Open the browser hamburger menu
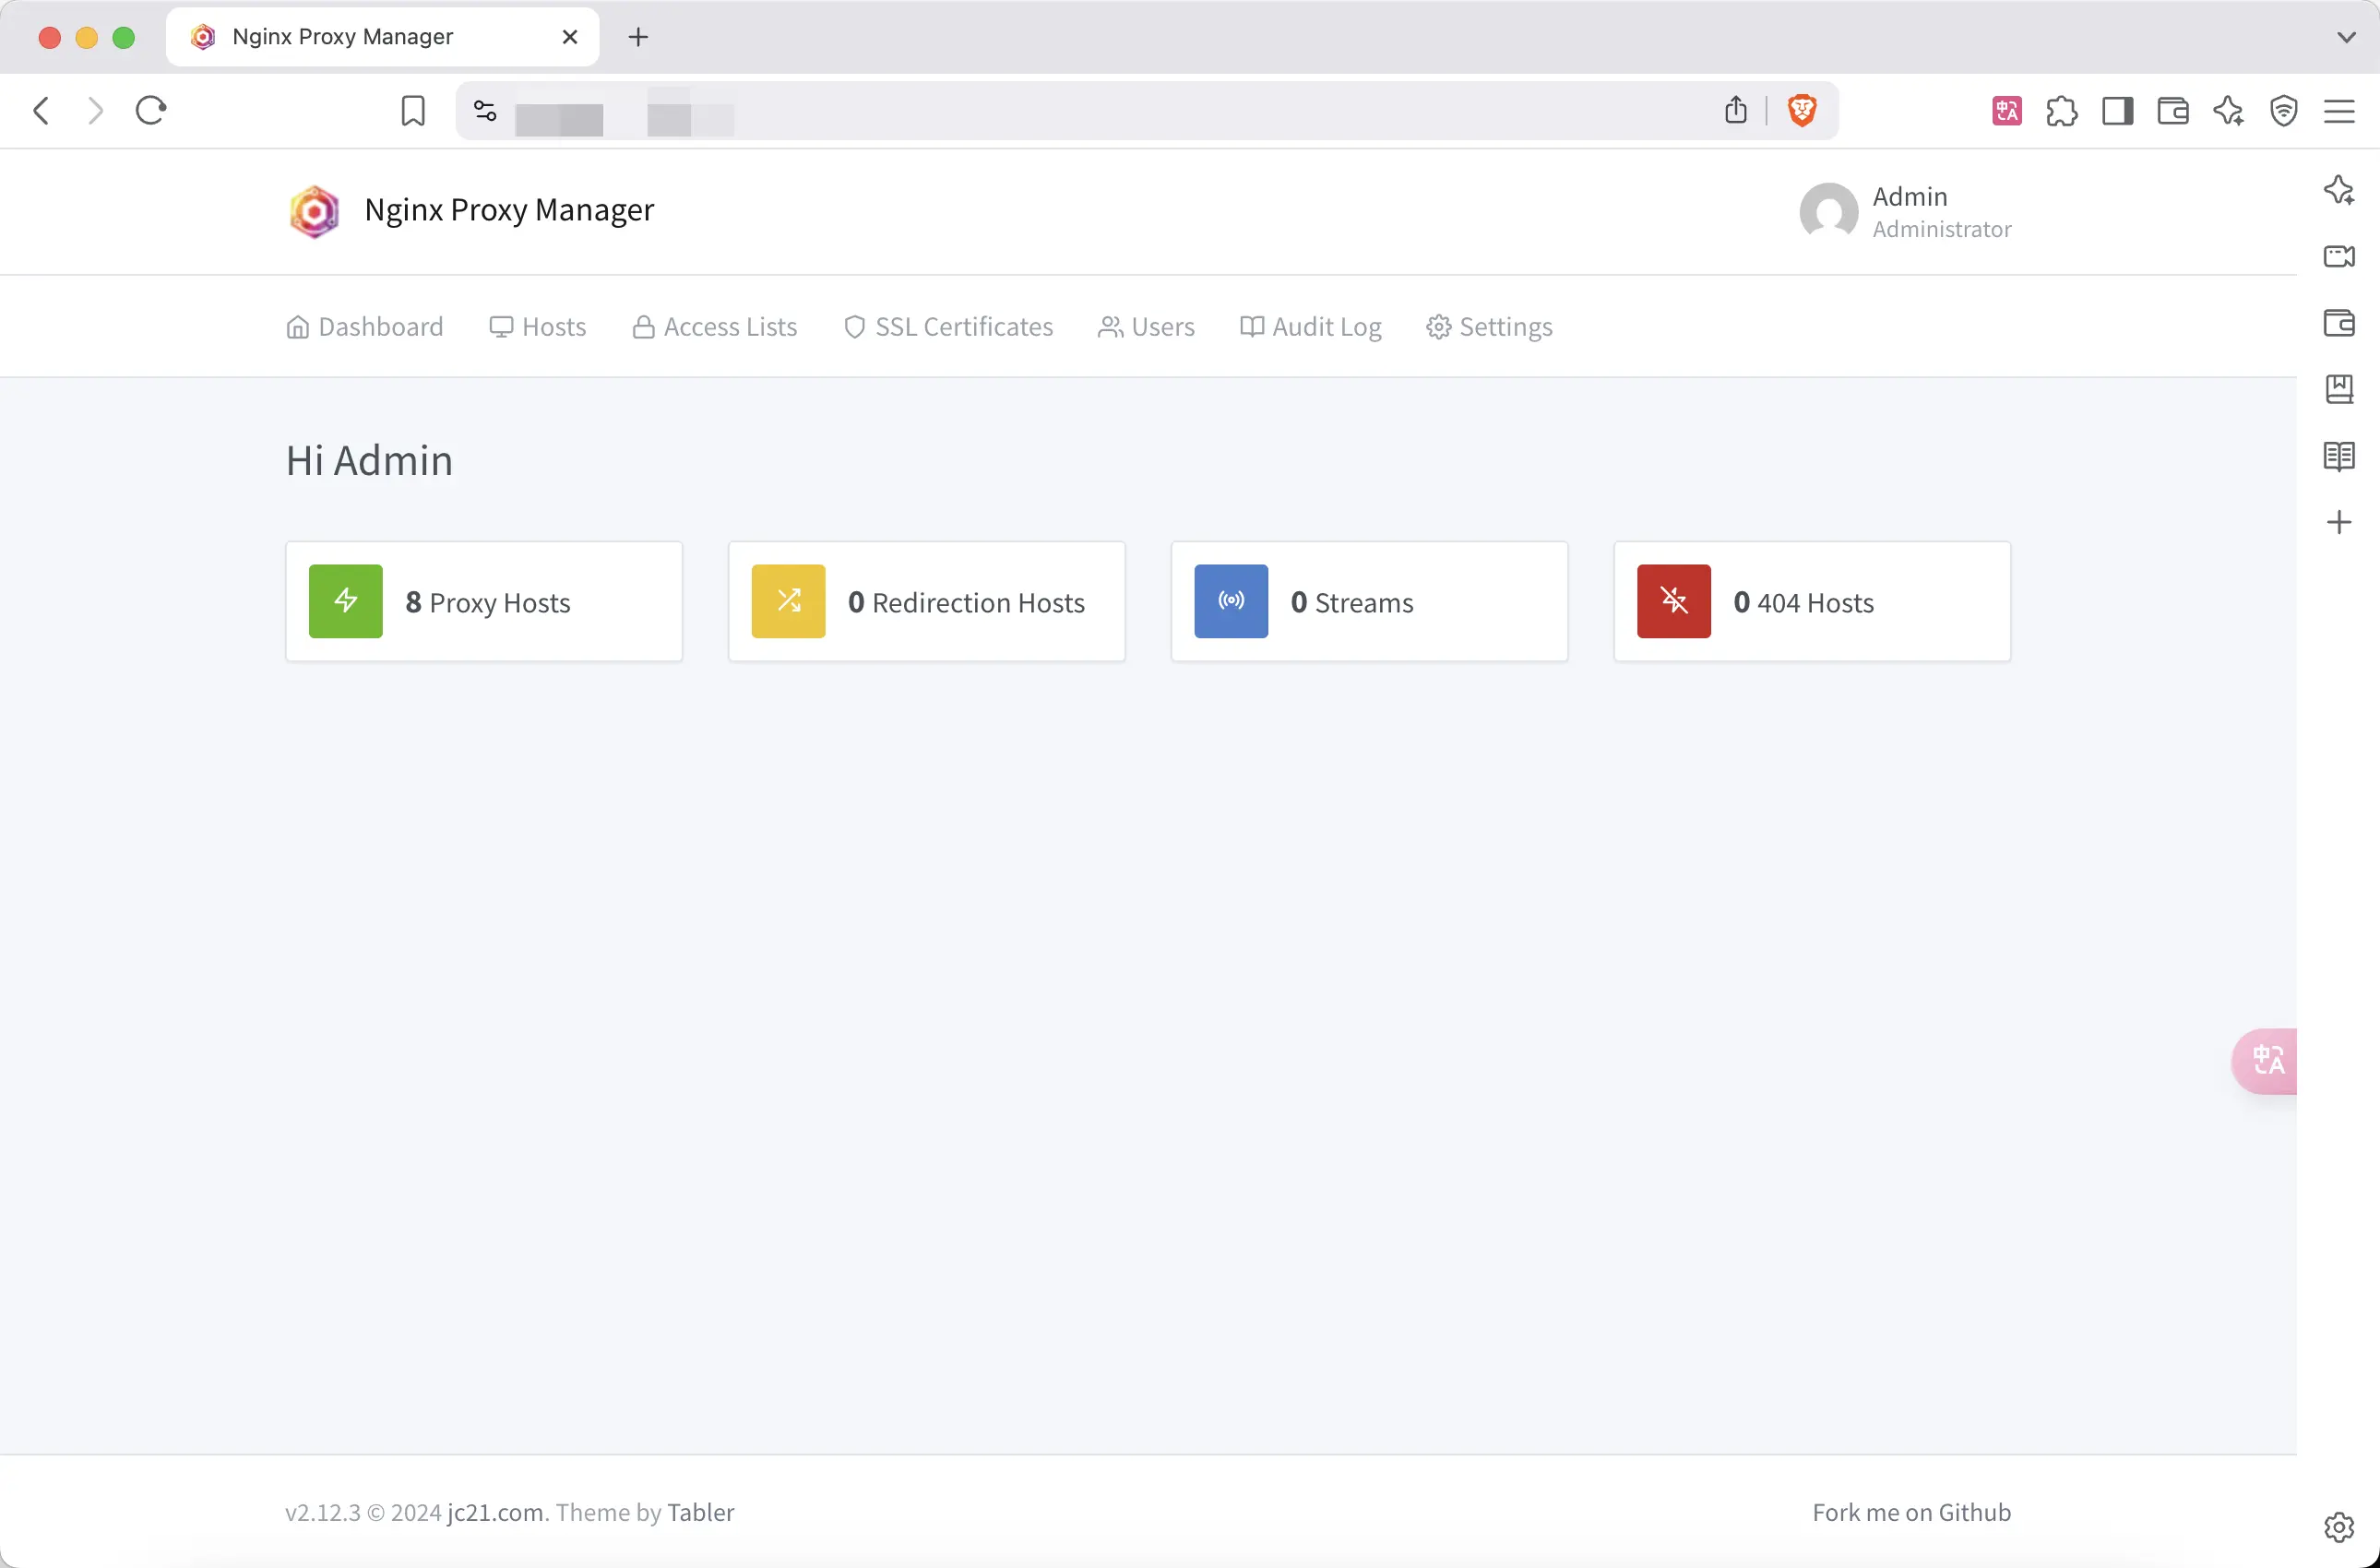 (x=2339, y=110)
